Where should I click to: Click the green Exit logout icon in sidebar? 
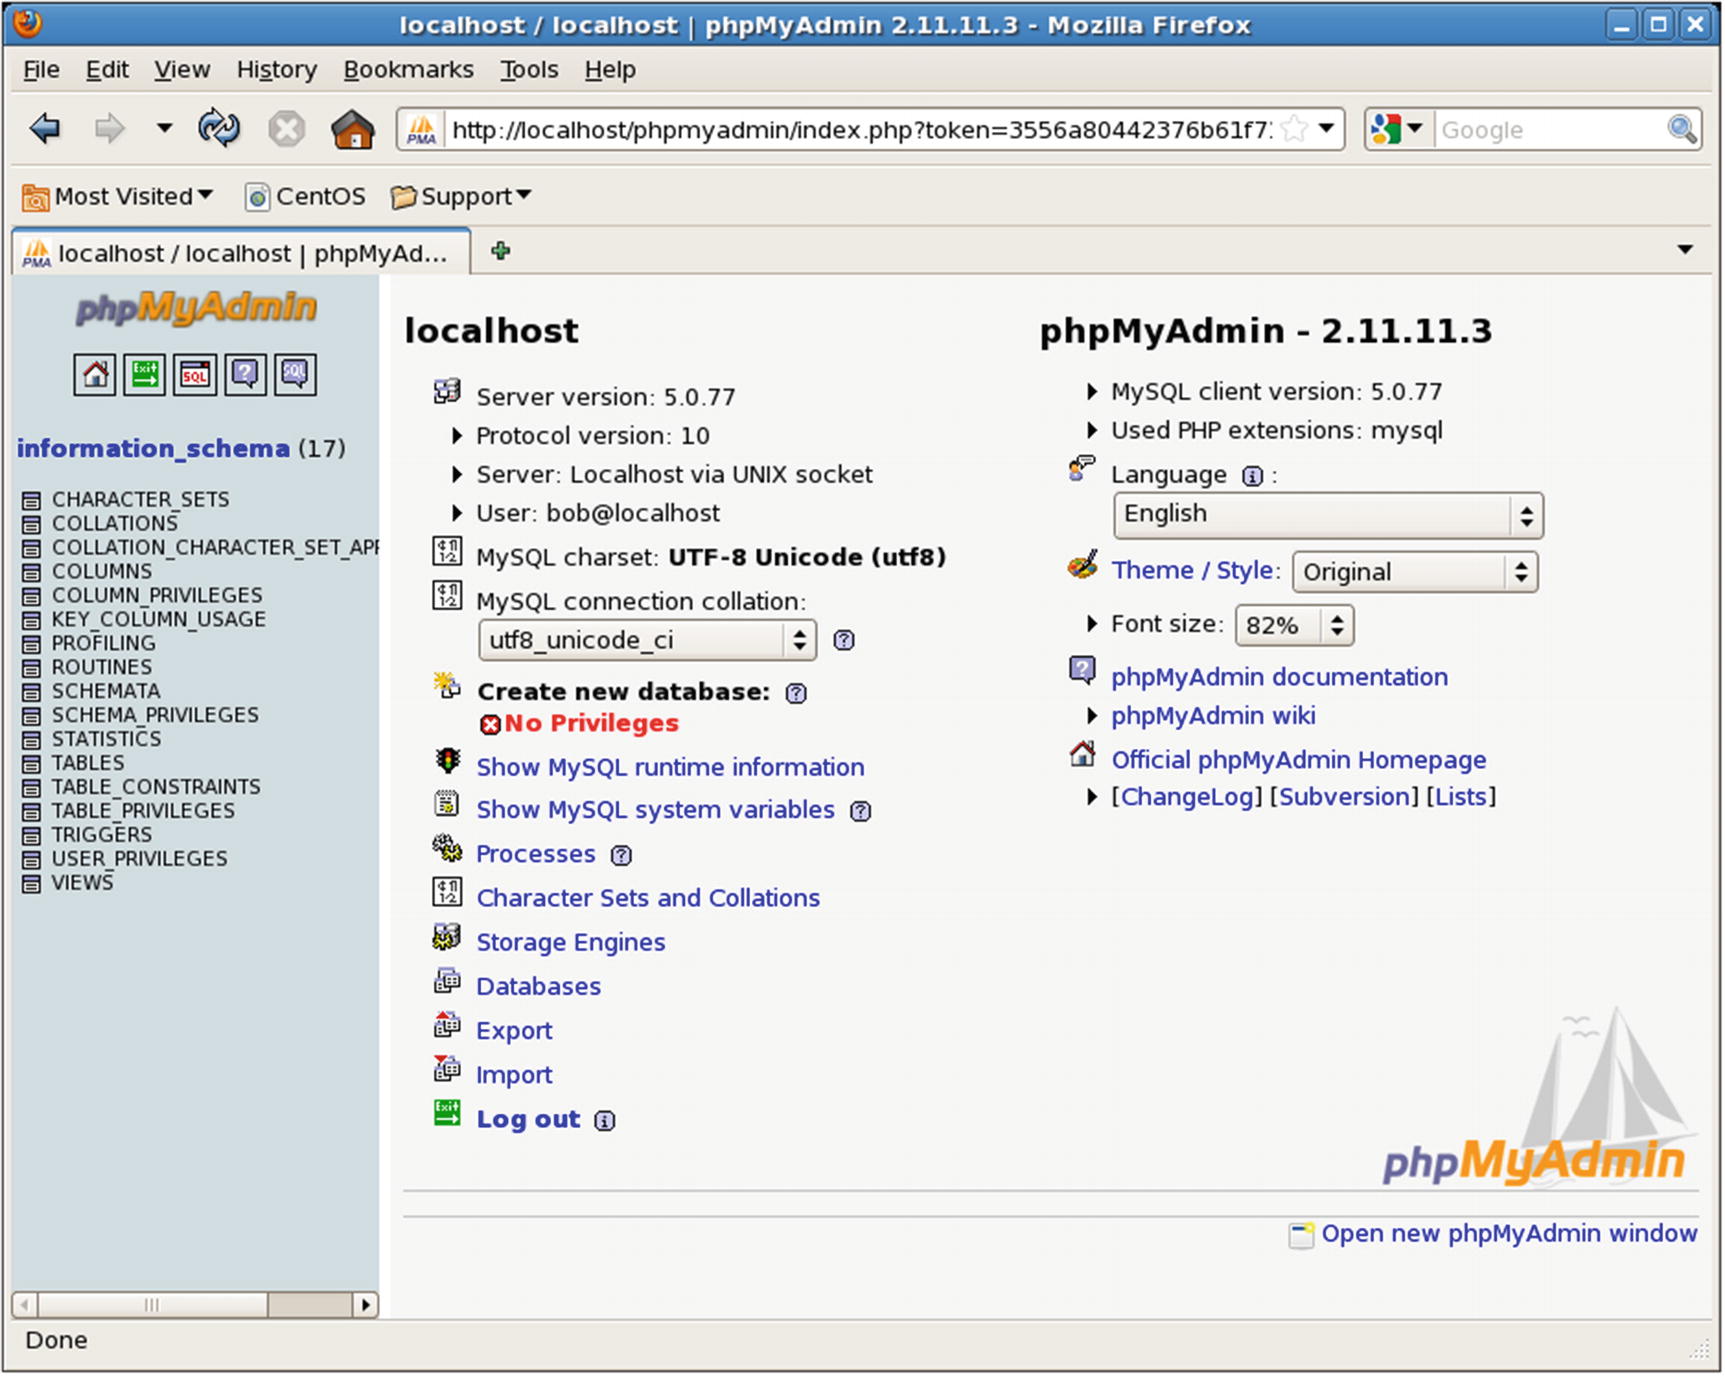click(145, 375)
